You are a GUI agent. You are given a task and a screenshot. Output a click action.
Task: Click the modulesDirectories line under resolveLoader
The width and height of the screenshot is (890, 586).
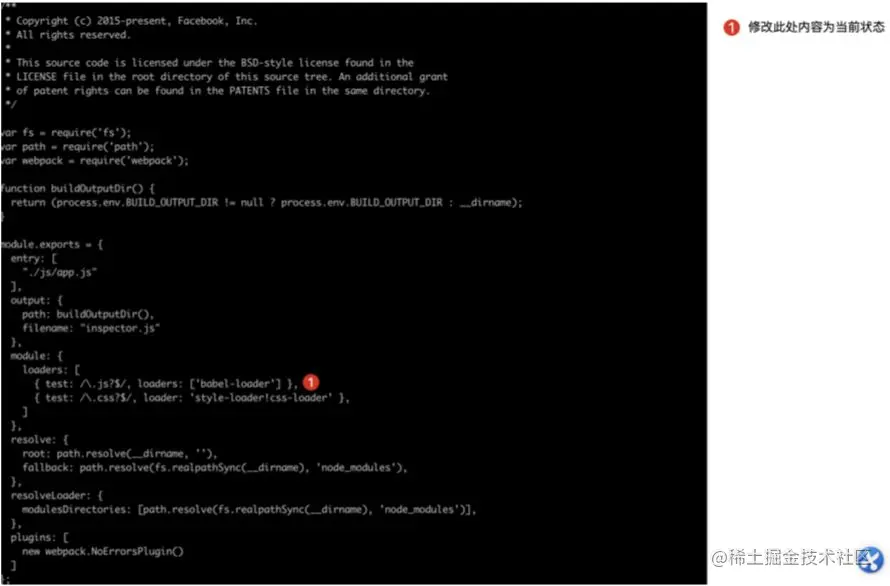[249, 509]
